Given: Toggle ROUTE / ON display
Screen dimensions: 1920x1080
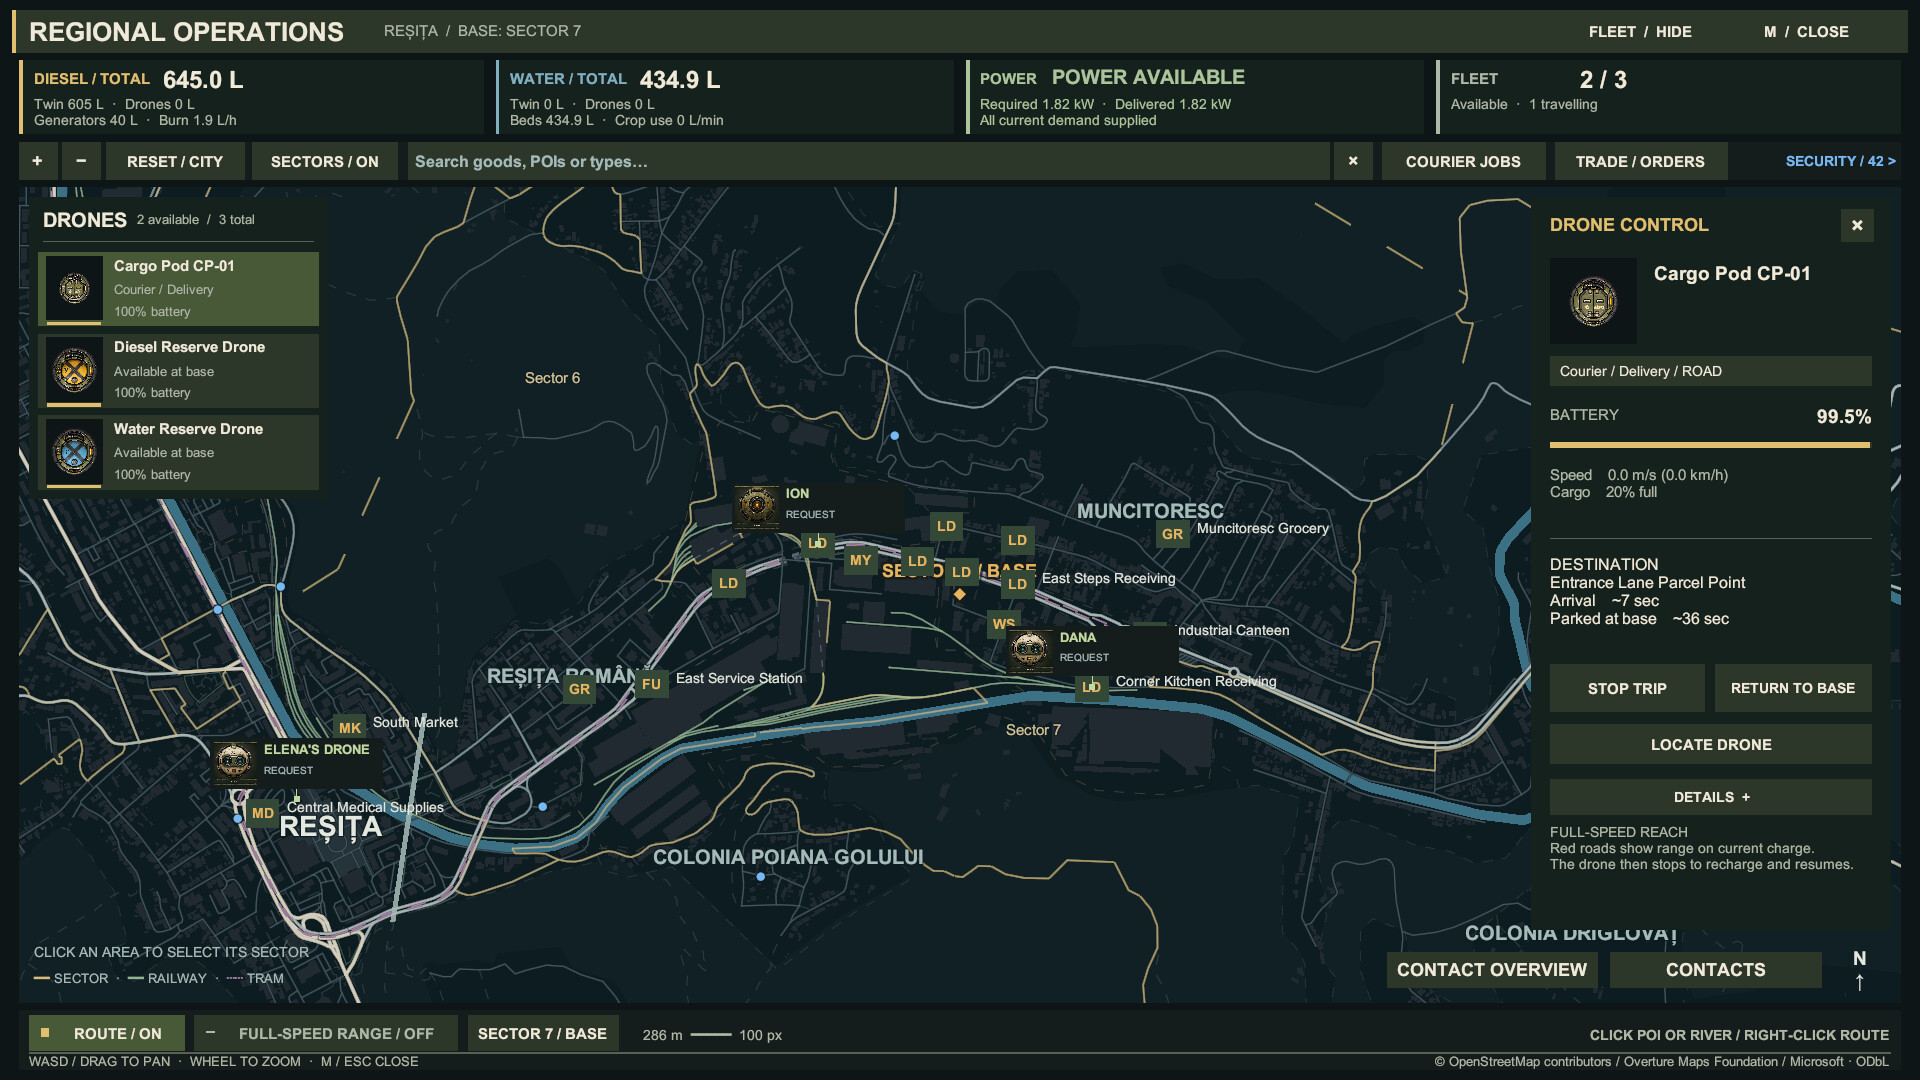Looking at the screenshot, I should pos(107,1033).
